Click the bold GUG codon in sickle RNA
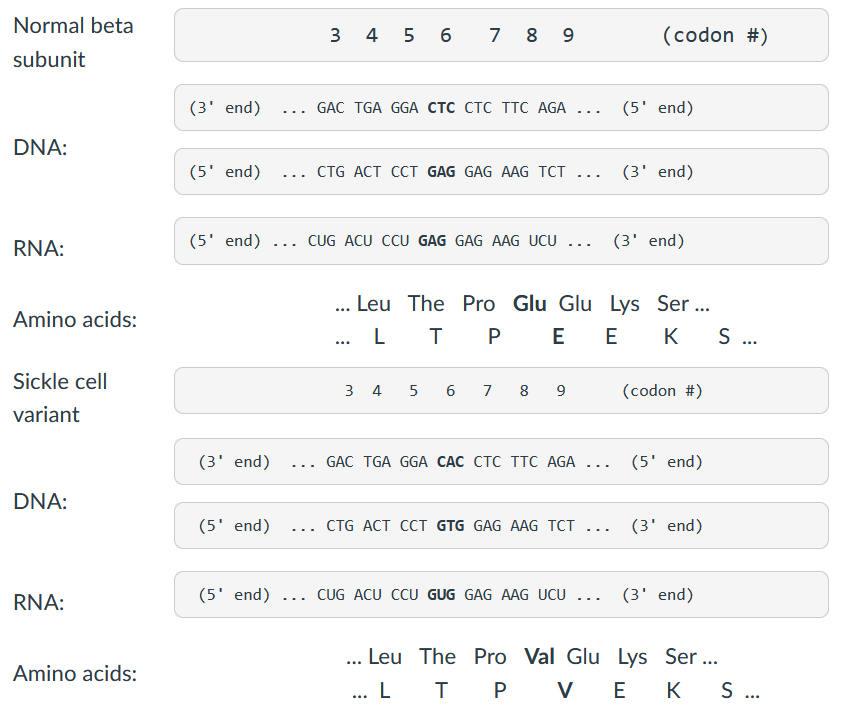This screenshot has height=725, width=850. 441,595
